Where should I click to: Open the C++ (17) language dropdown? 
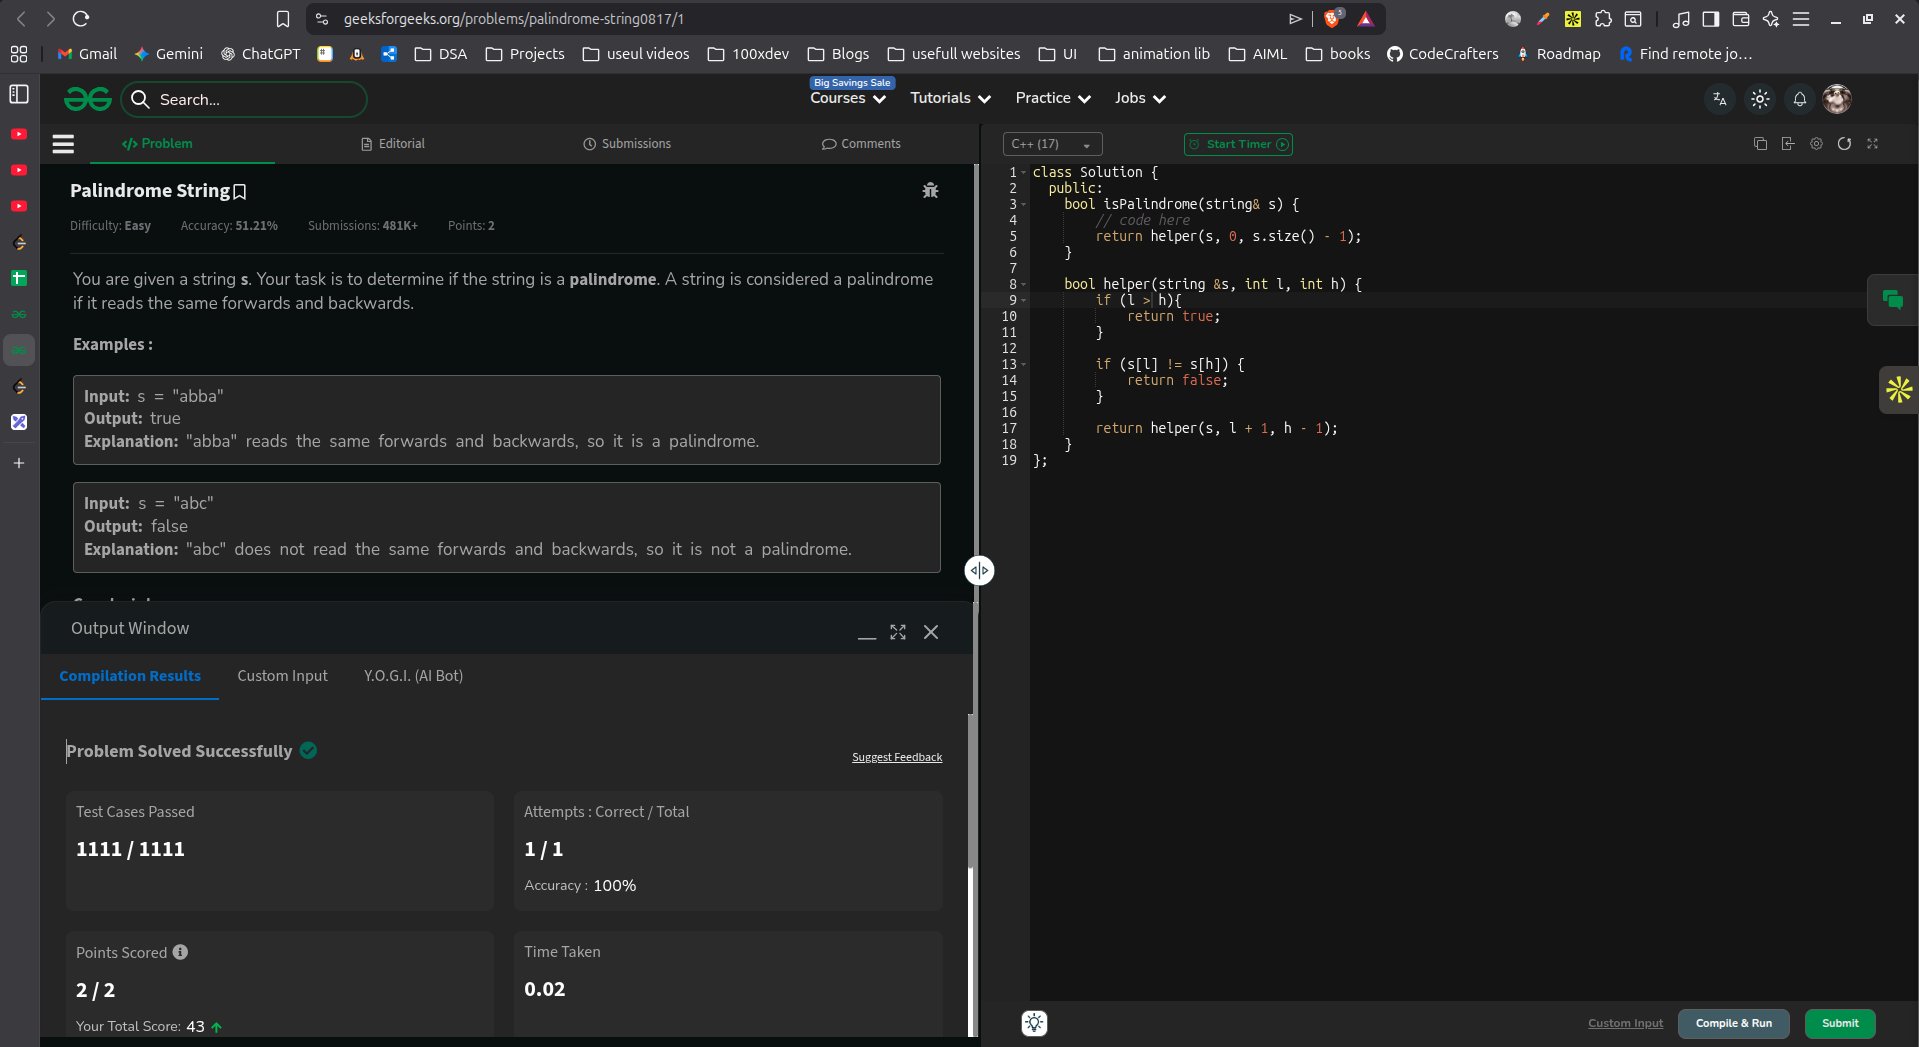(1051, 144)
